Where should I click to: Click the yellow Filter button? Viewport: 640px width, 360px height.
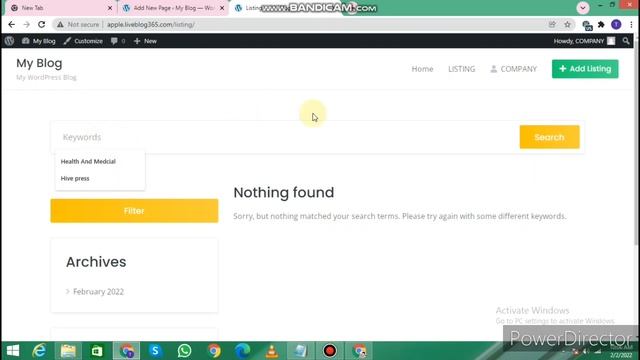134,211
